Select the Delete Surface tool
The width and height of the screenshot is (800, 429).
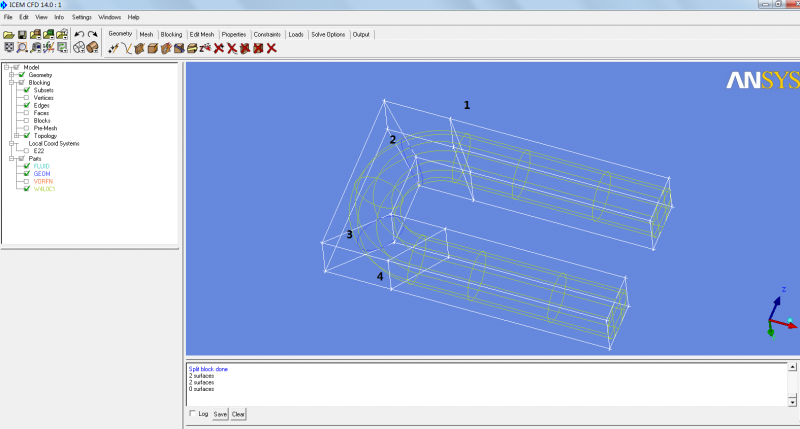(245, 48)
